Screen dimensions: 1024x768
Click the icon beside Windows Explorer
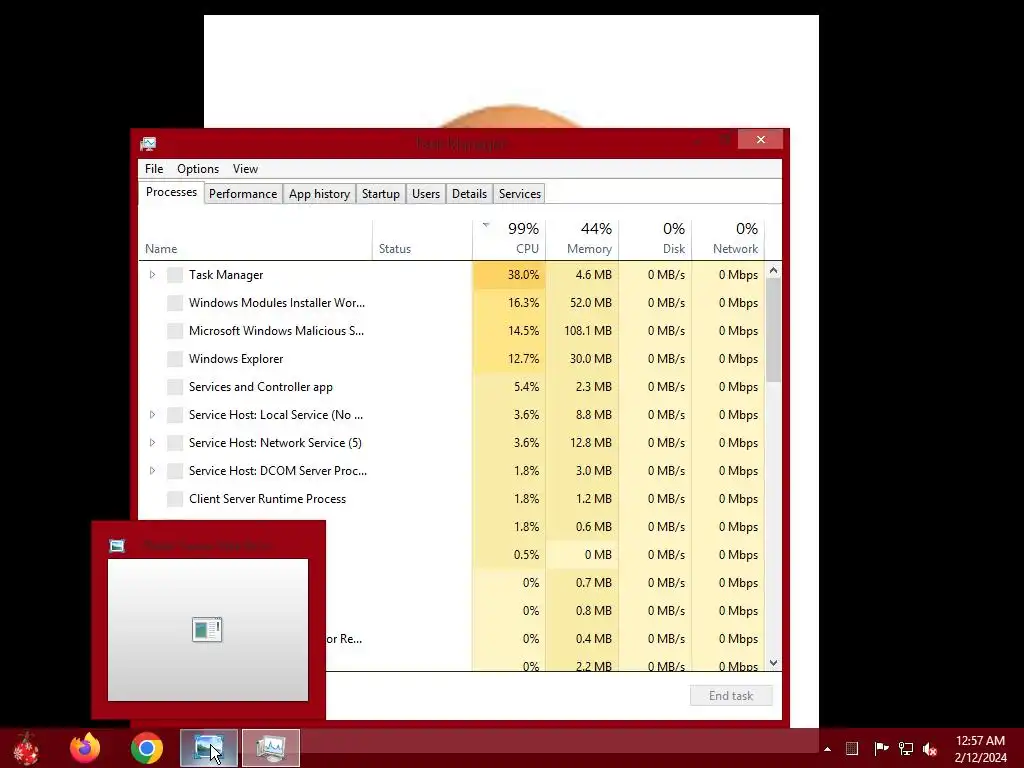174,359
